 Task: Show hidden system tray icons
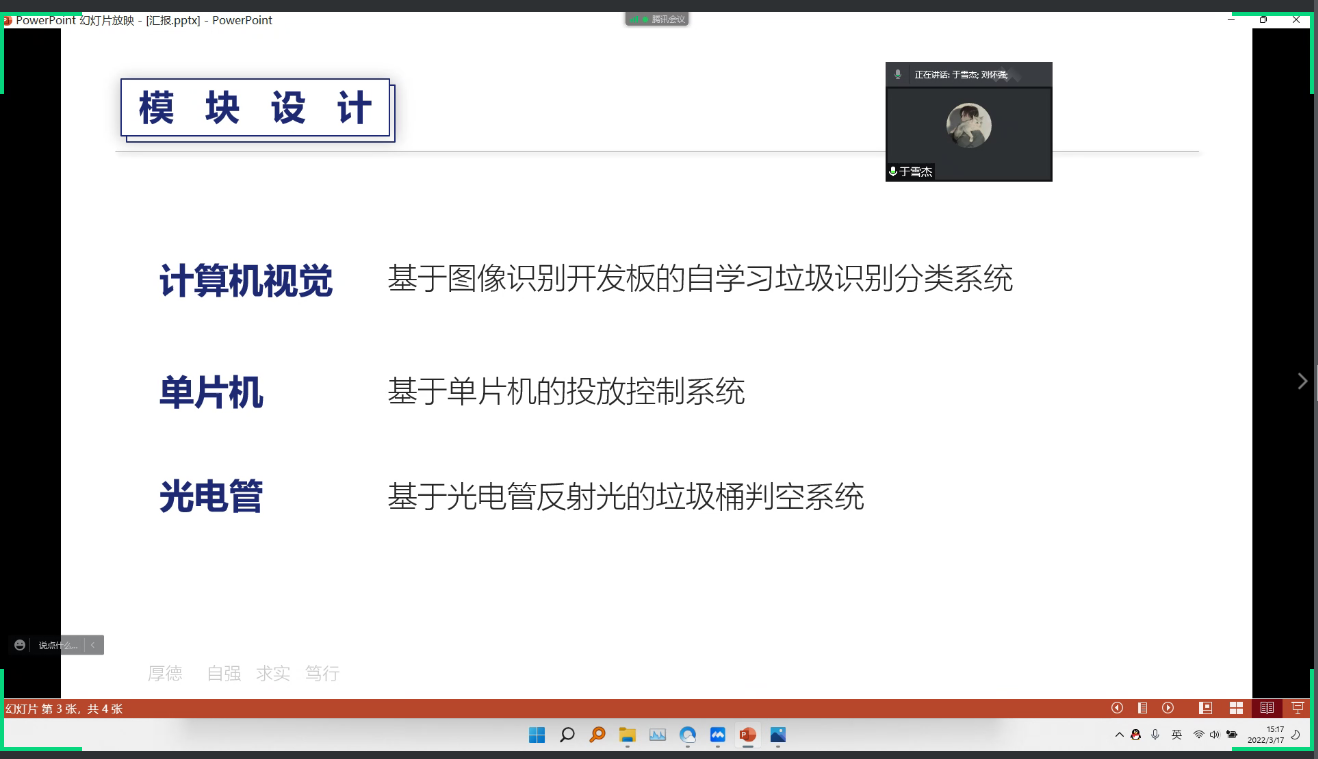click(1119, 735)
